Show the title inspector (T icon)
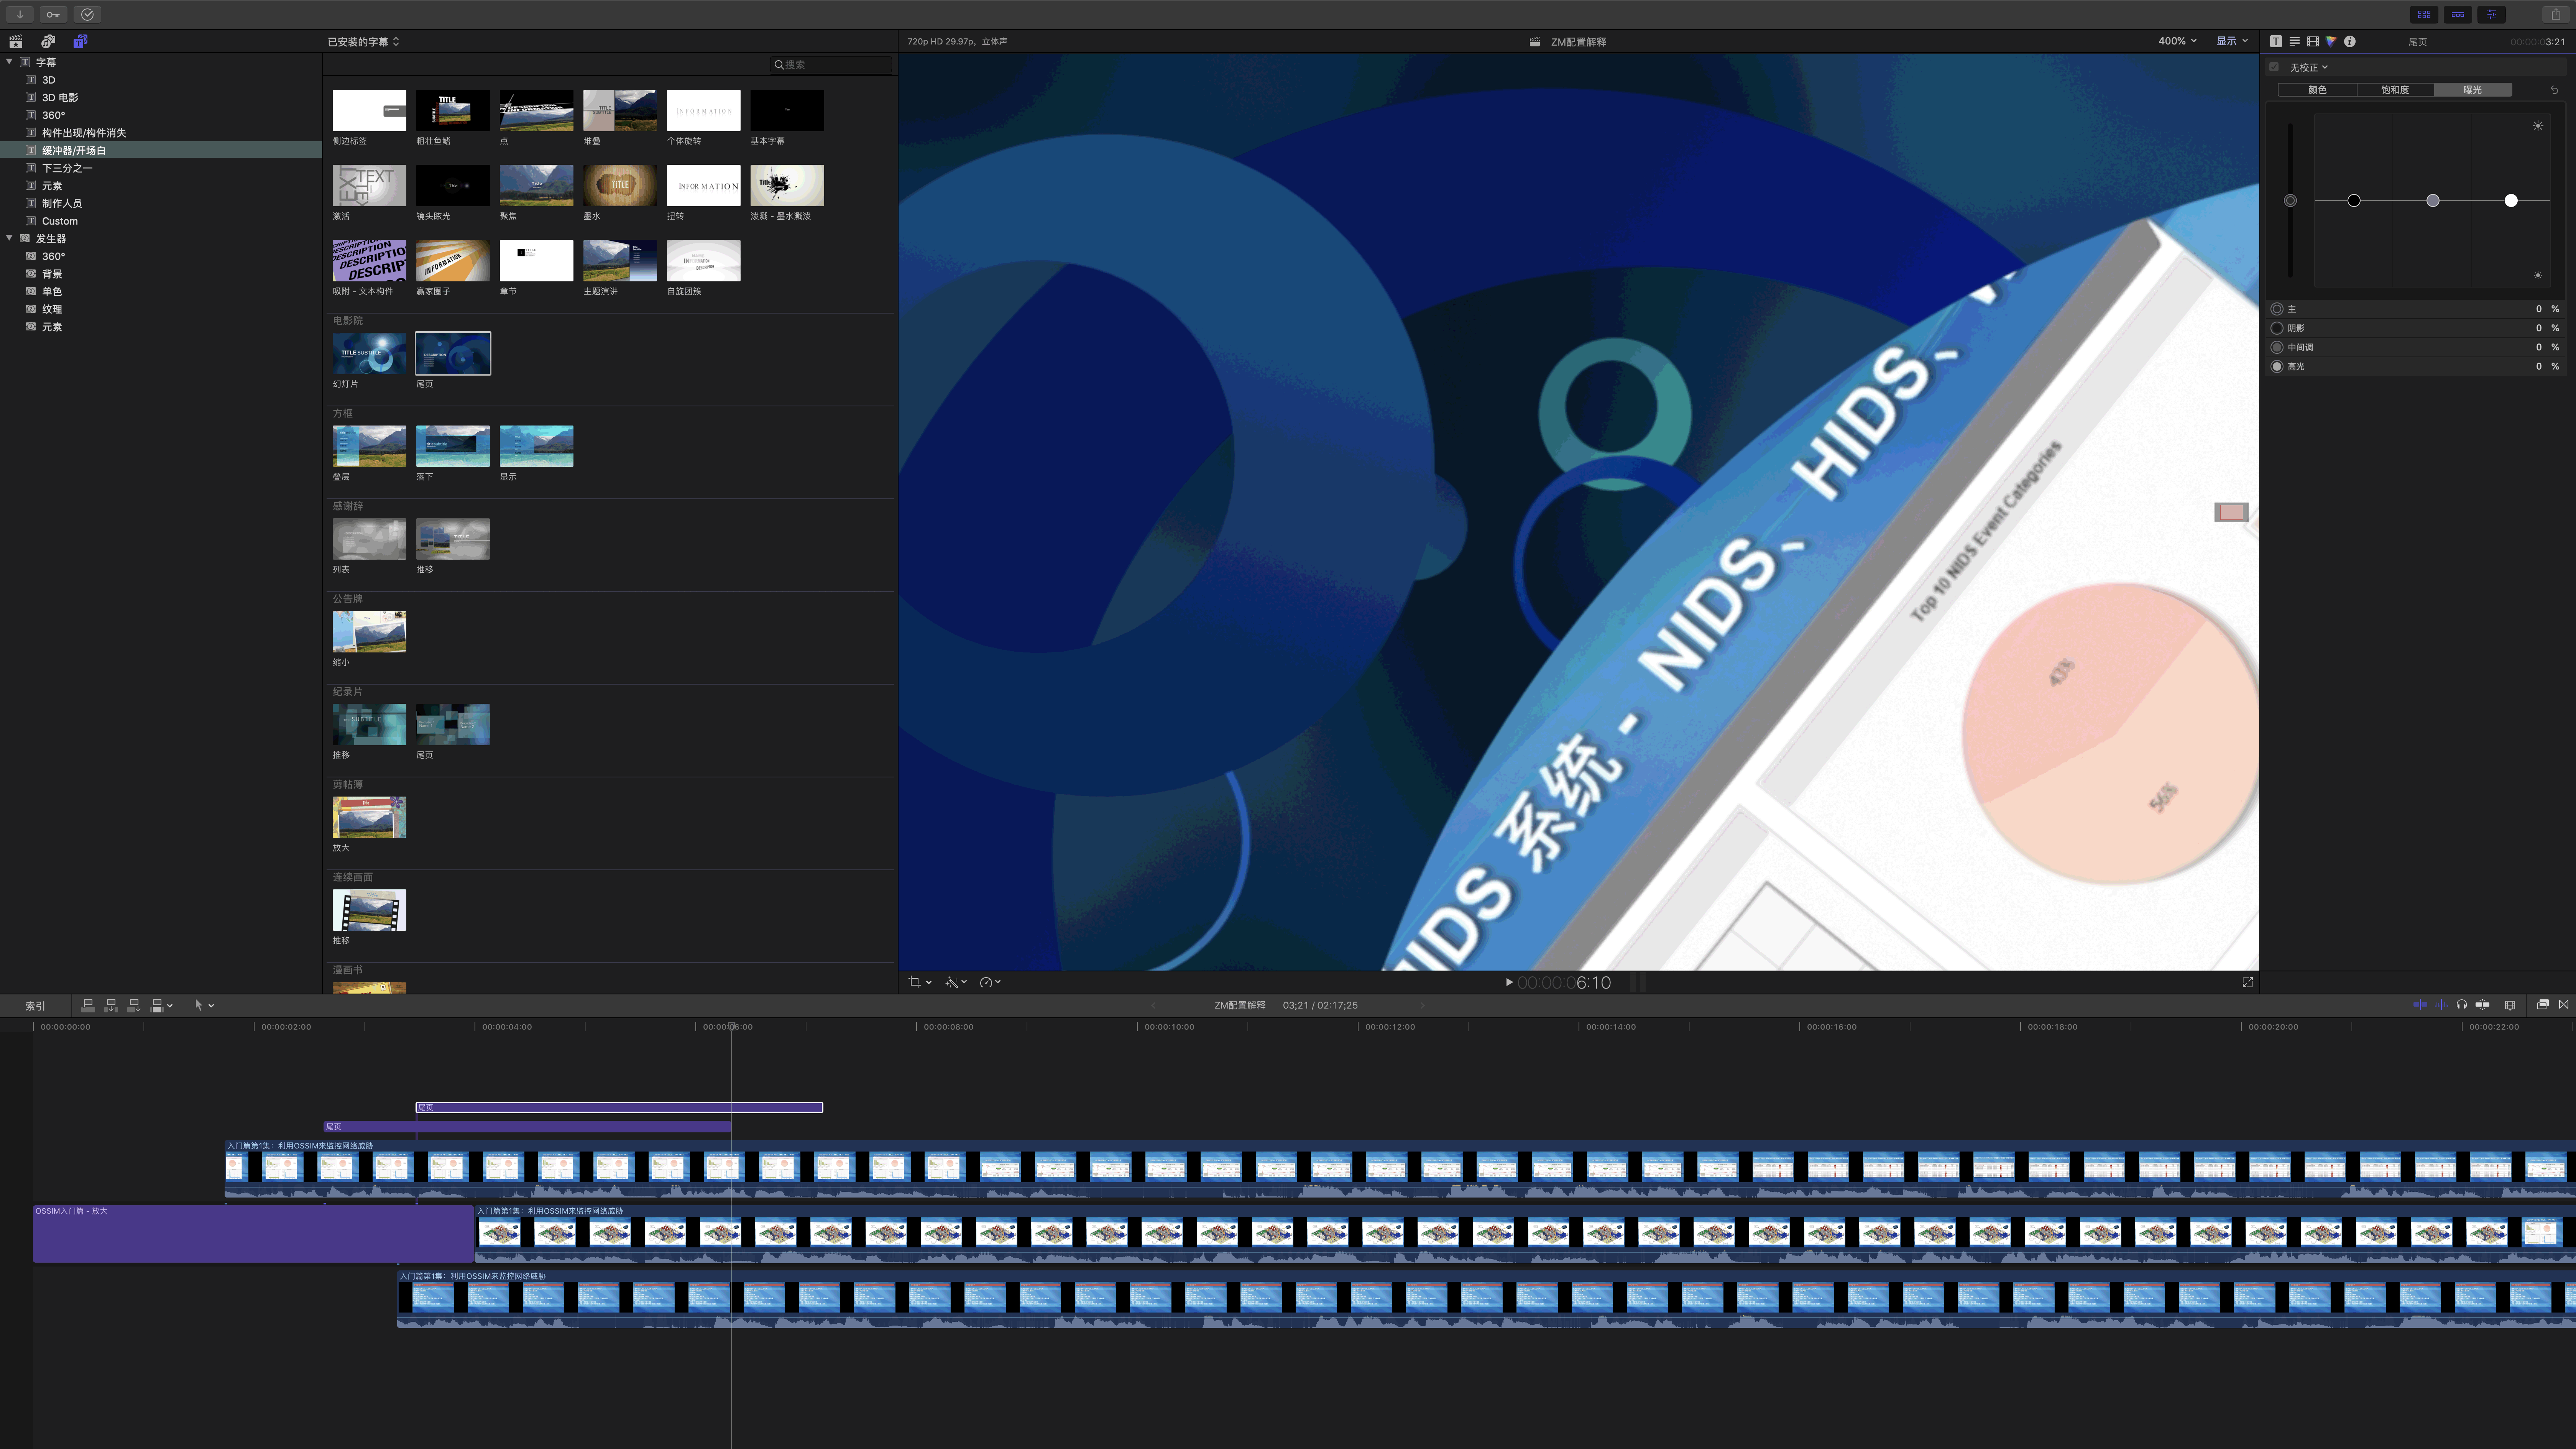 2276,41
